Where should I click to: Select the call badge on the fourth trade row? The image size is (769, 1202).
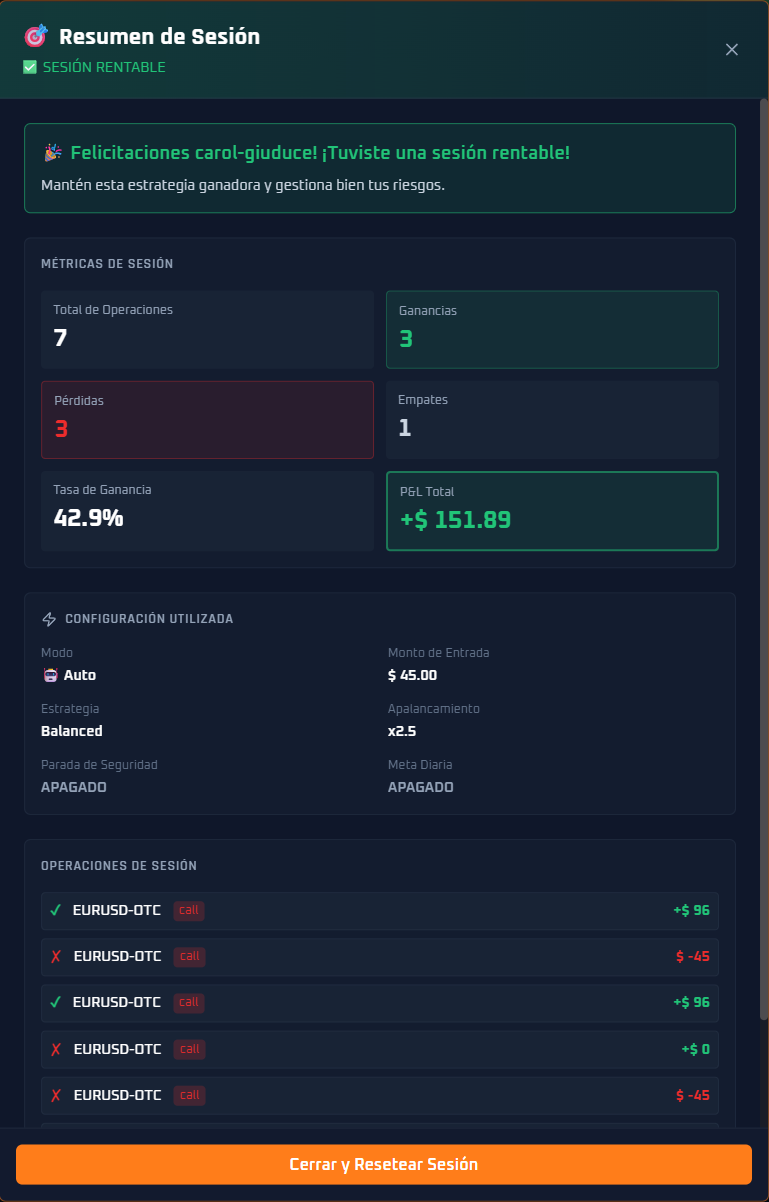[188, 1049]
